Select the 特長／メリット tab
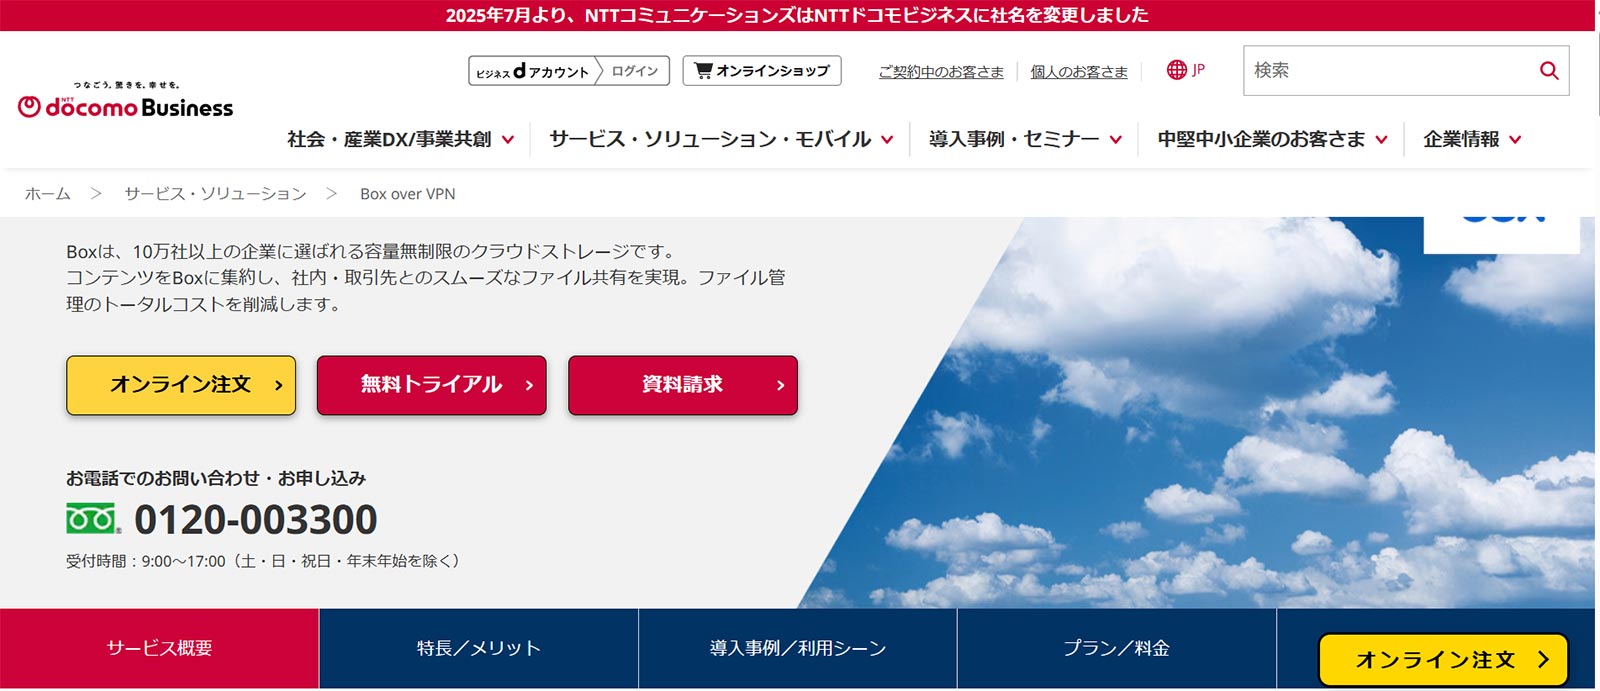Image resolution: width=1600 pixels, height=691 pixels. 479,648
